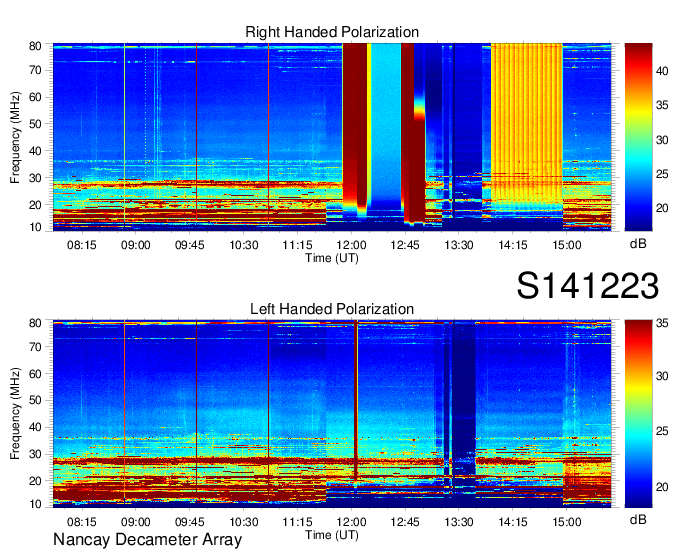This screenshot has width=680, height=552.
Task: Click the "12:00" tick under Right Handed plot
Action: coord(351,245)
